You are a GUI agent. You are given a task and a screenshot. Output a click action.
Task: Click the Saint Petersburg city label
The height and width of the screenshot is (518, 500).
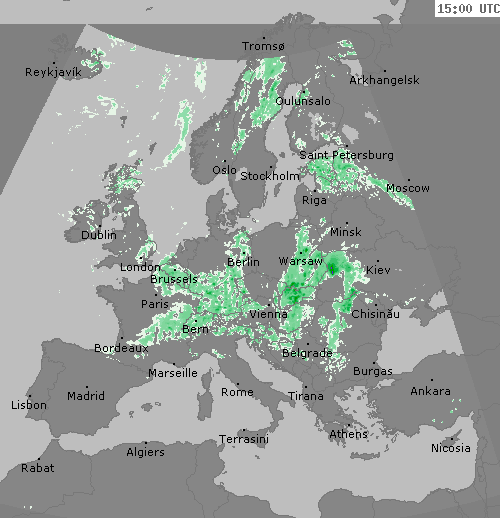click(x=346, y=155)
